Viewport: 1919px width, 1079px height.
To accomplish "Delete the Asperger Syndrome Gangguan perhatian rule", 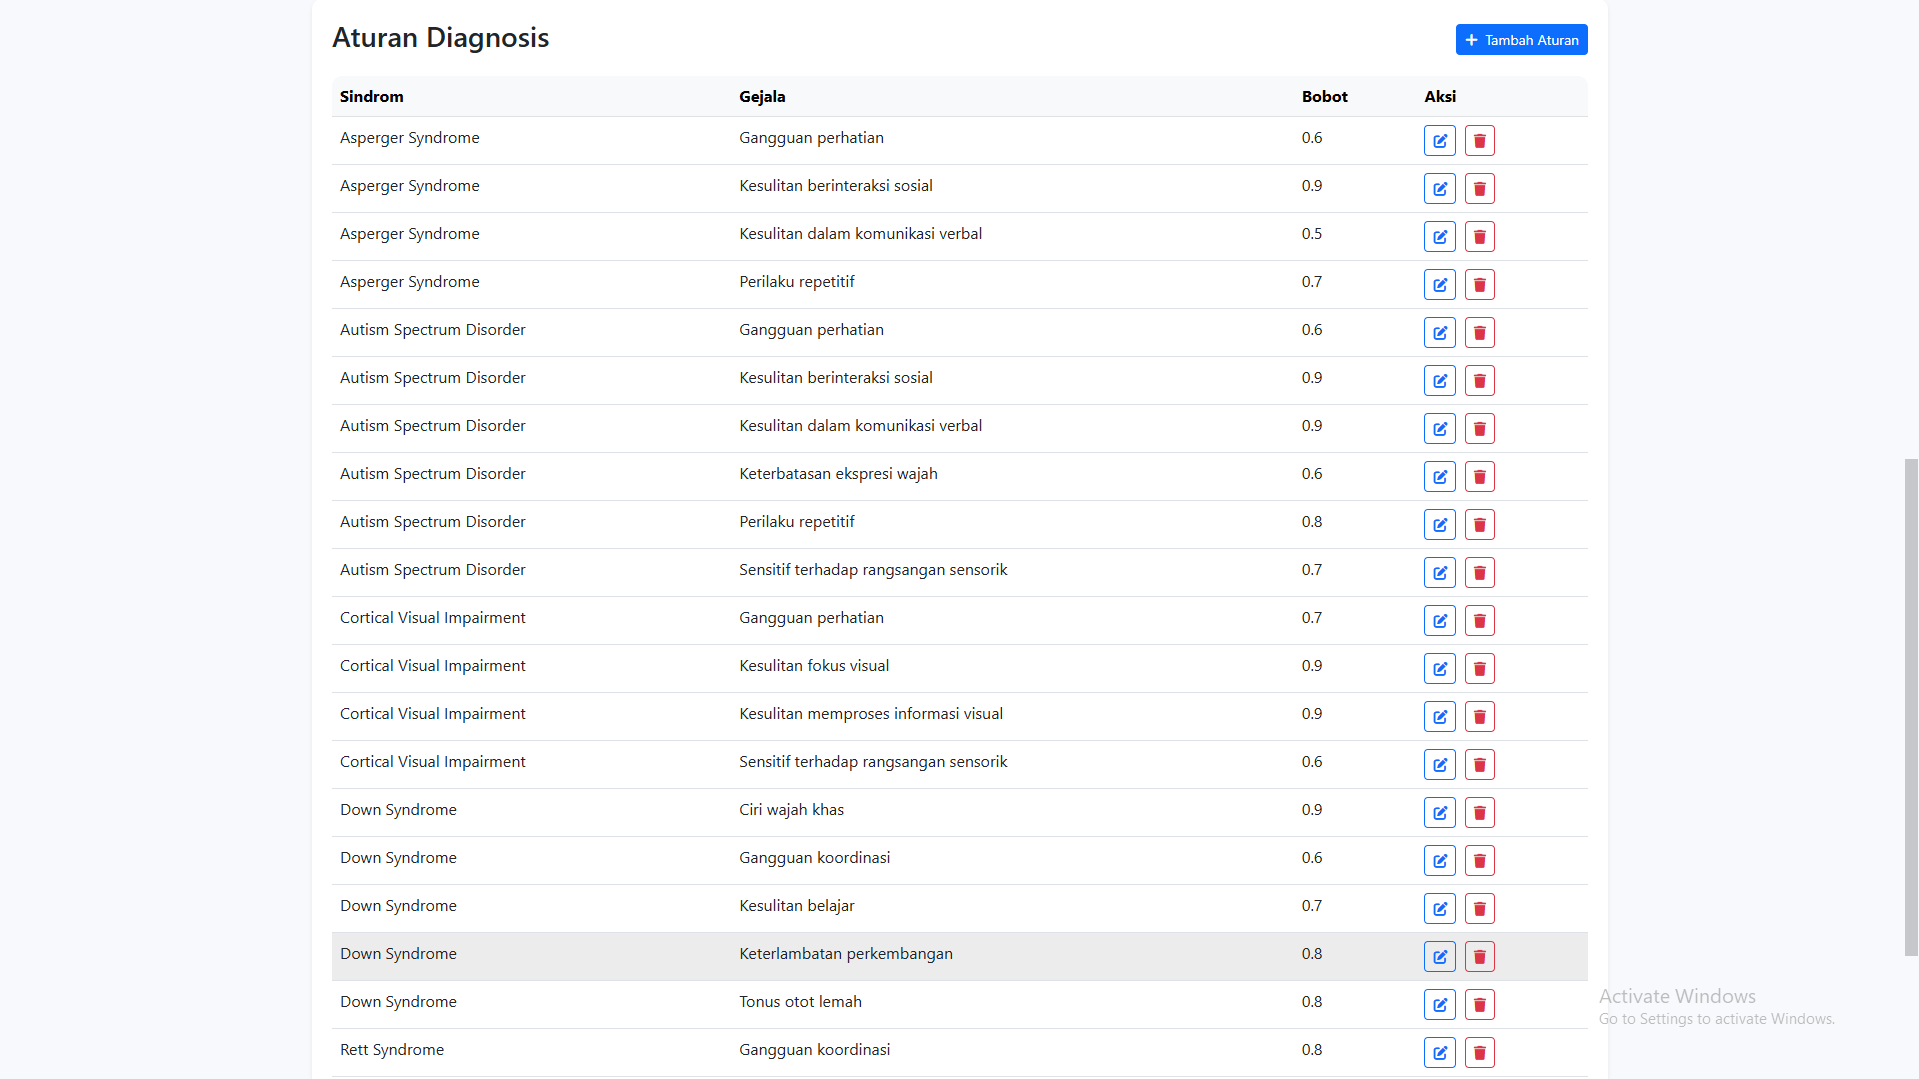I will 1480,141.
